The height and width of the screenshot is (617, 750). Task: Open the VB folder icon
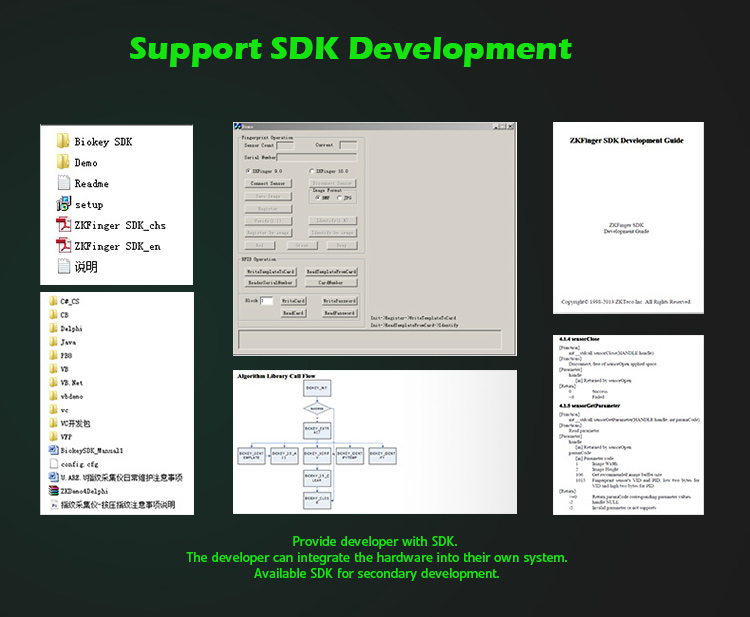(x=54, y=368)
